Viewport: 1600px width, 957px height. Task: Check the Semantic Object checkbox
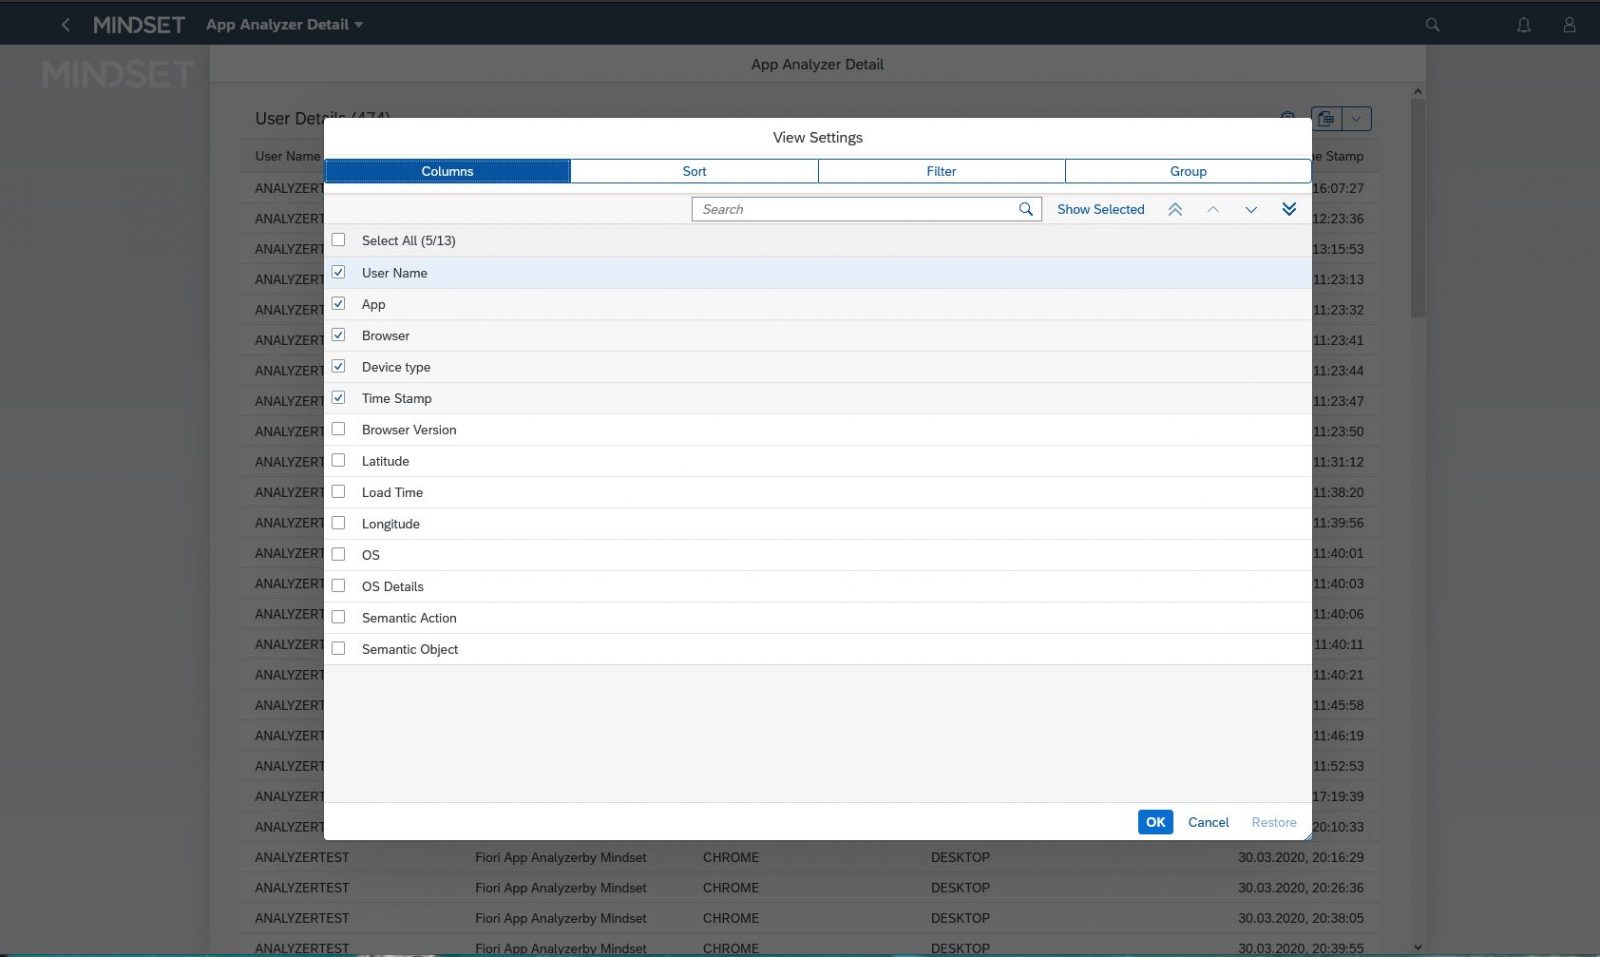point(338,648)
